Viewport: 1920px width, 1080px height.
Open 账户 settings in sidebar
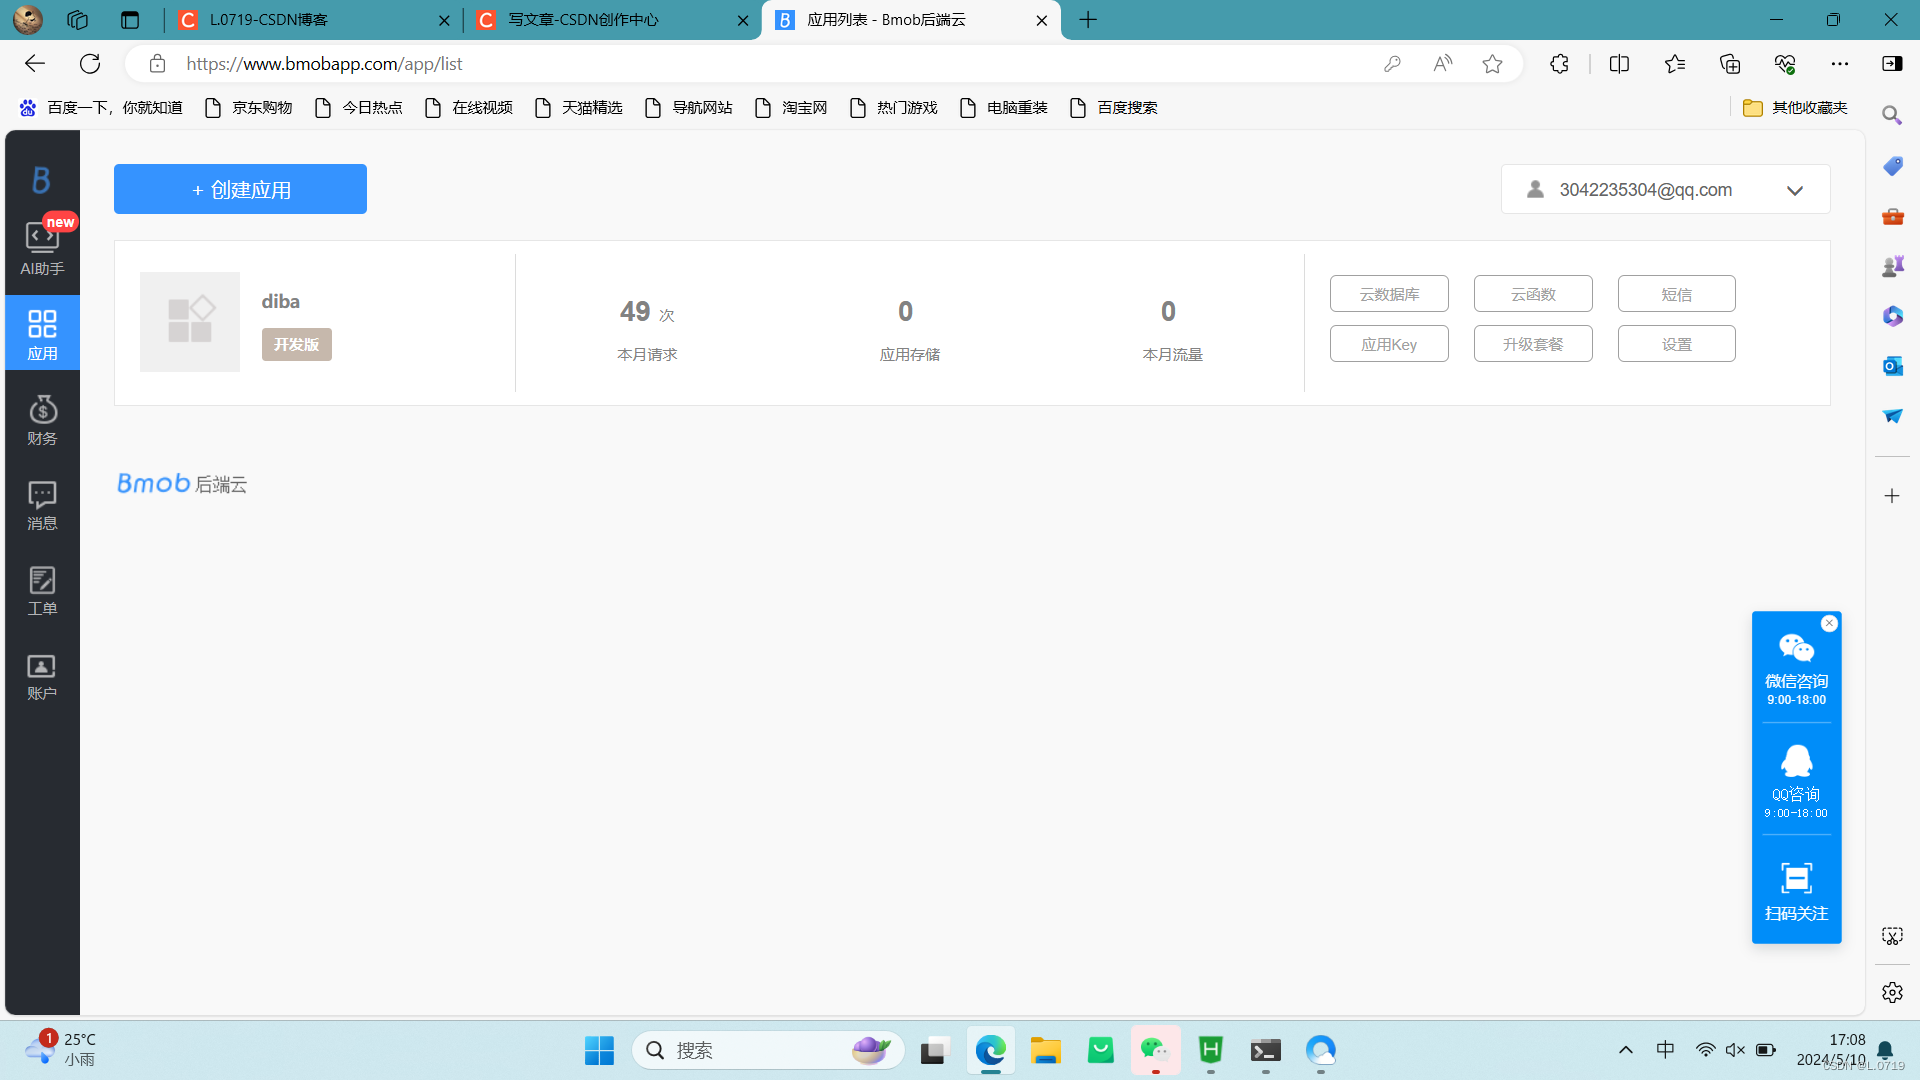[41, 675]
